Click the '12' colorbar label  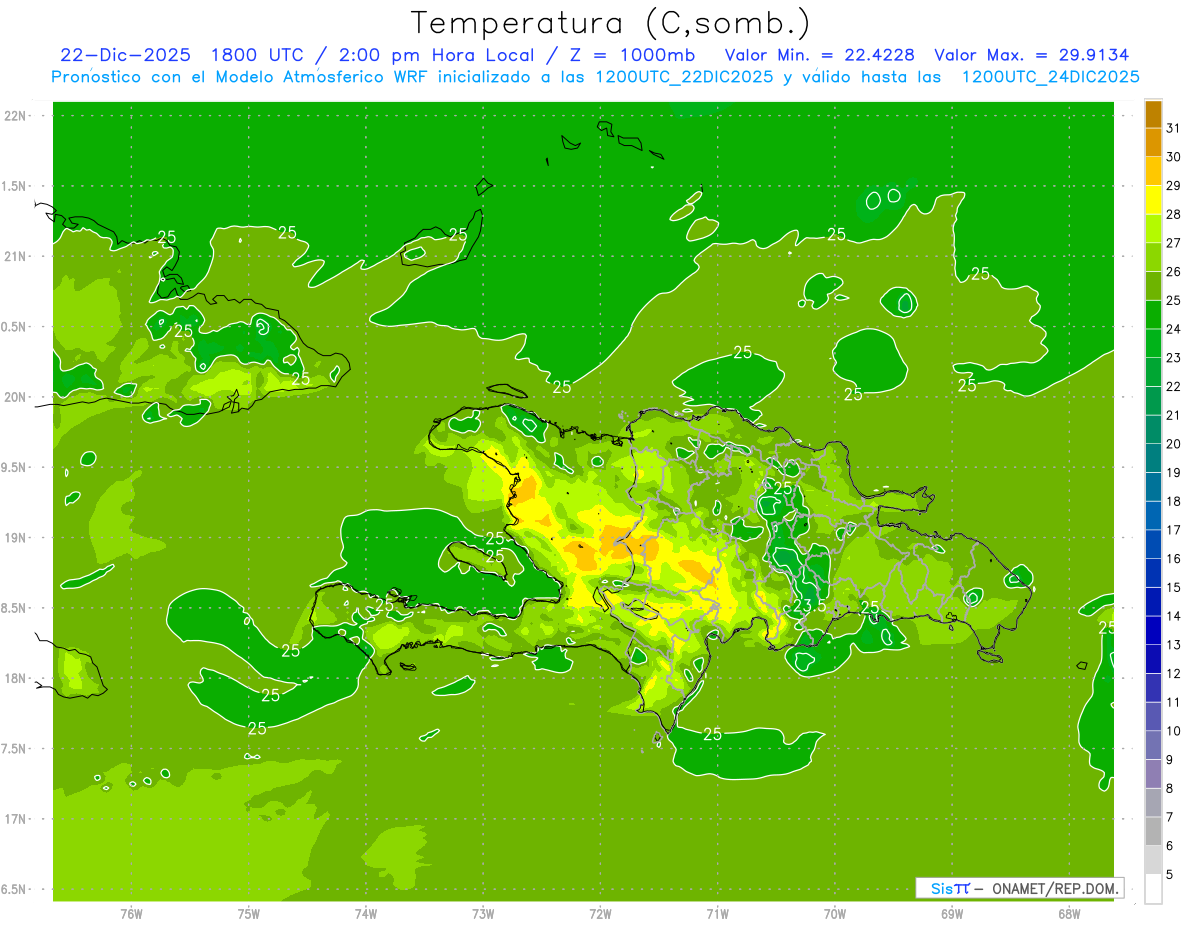pos(1174,673)
